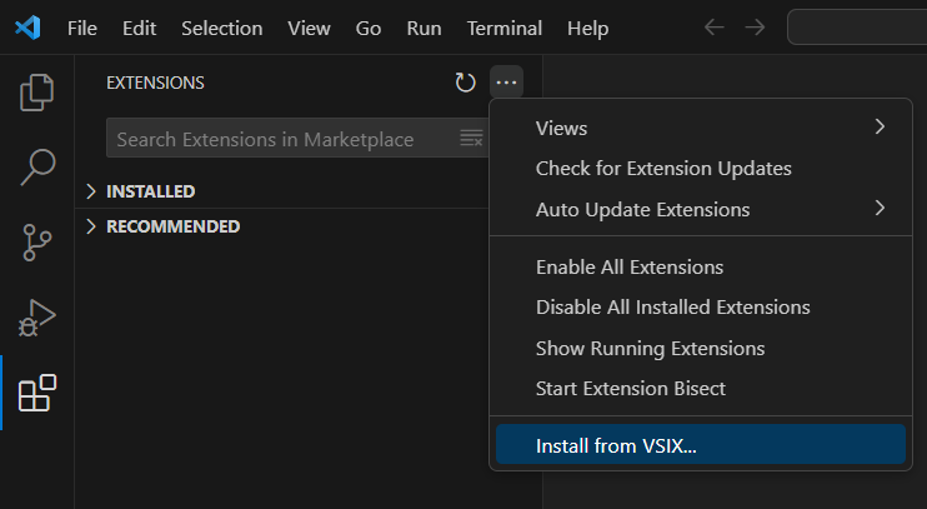Viewport: 927px width, 509px height.
Task: Open the Terminal menu
Action: pyautogui.click(x=504, y=28)
